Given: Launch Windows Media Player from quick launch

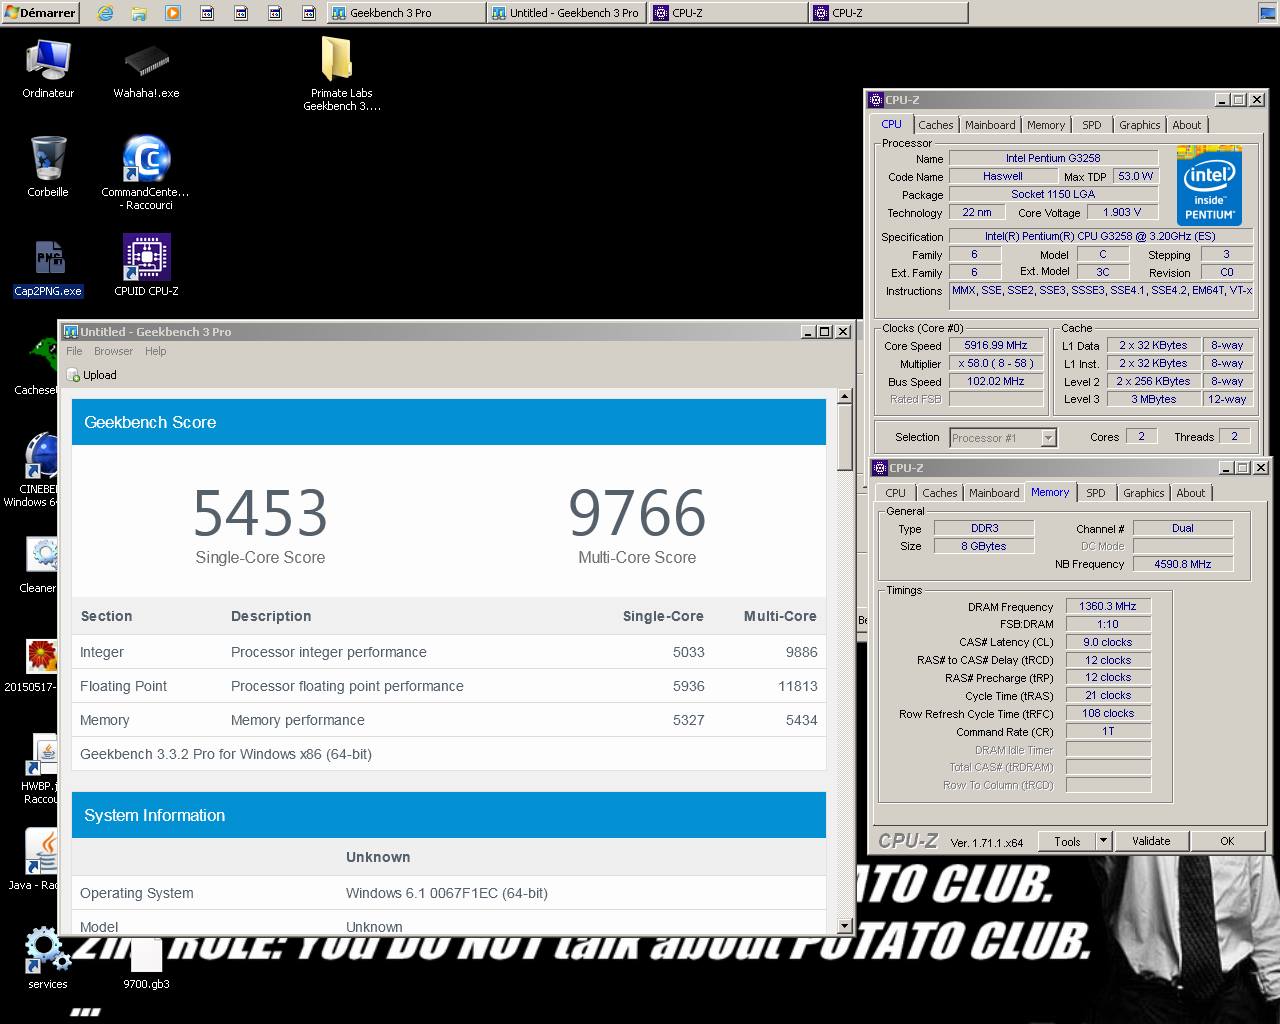Looking at the screenshot, I should coord(173,13).
